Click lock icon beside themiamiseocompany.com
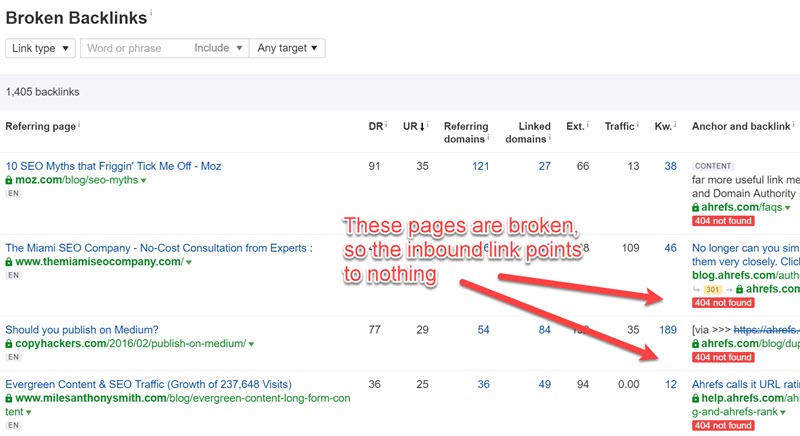 click(x=9, y=262)
